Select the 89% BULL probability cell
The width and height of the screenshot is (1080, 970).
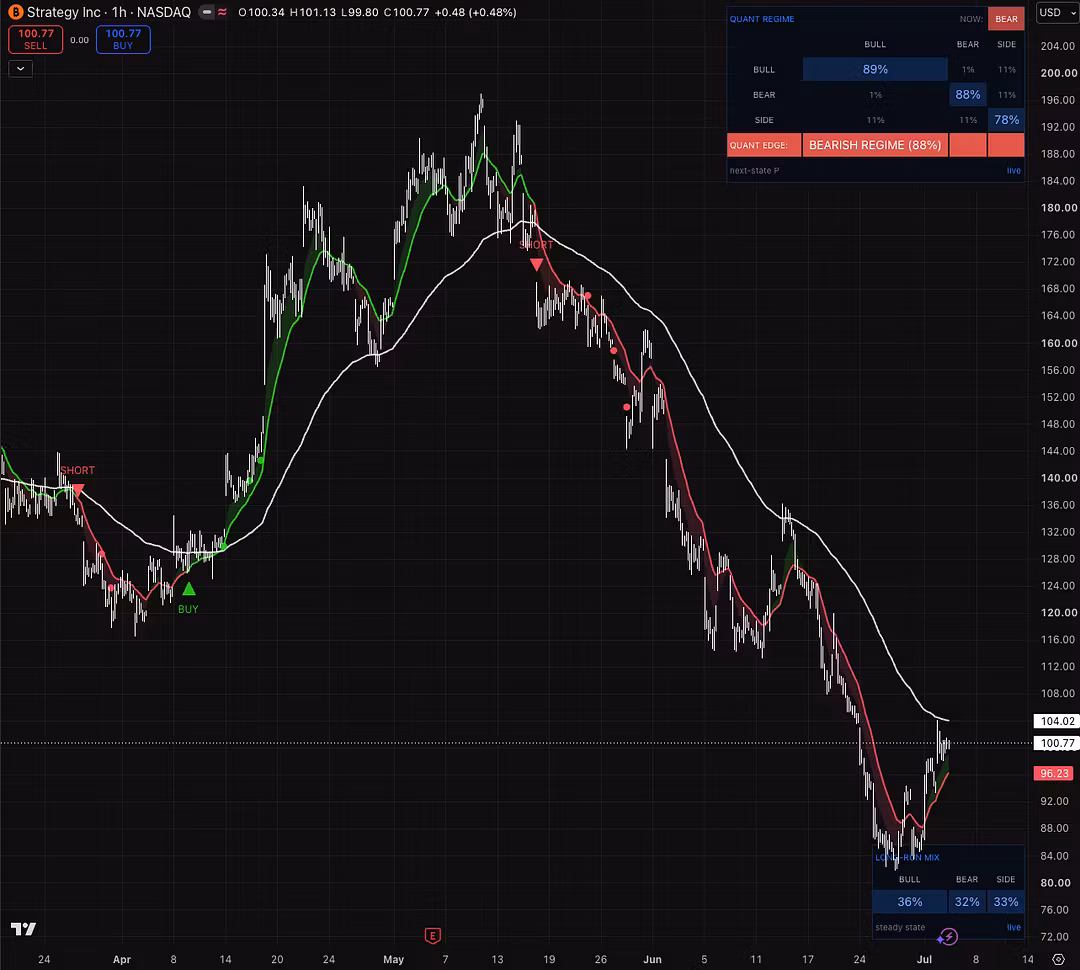[x=875, y=69]
